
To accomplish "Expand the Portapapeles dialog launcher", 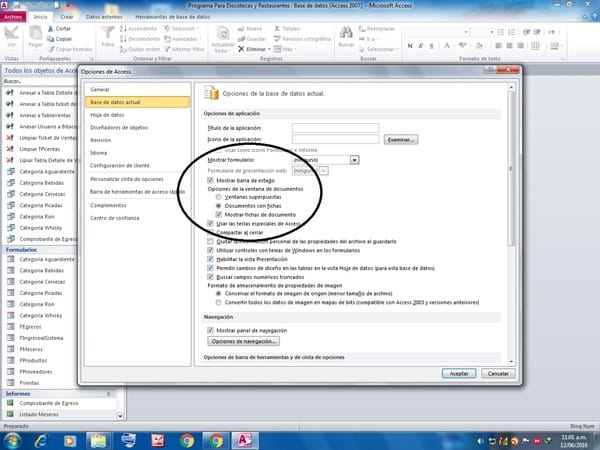I will 92,59.
